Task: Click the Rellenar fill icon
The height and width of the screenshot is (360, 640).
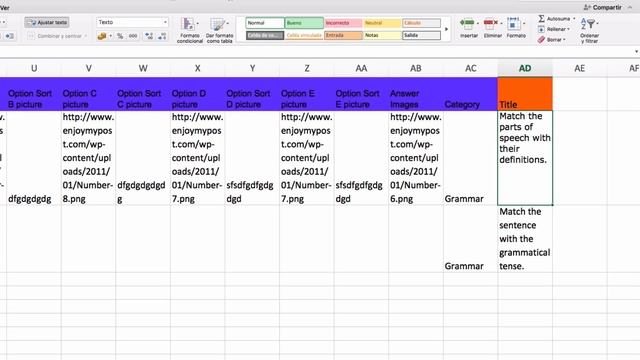Action: tap(541, 29)
